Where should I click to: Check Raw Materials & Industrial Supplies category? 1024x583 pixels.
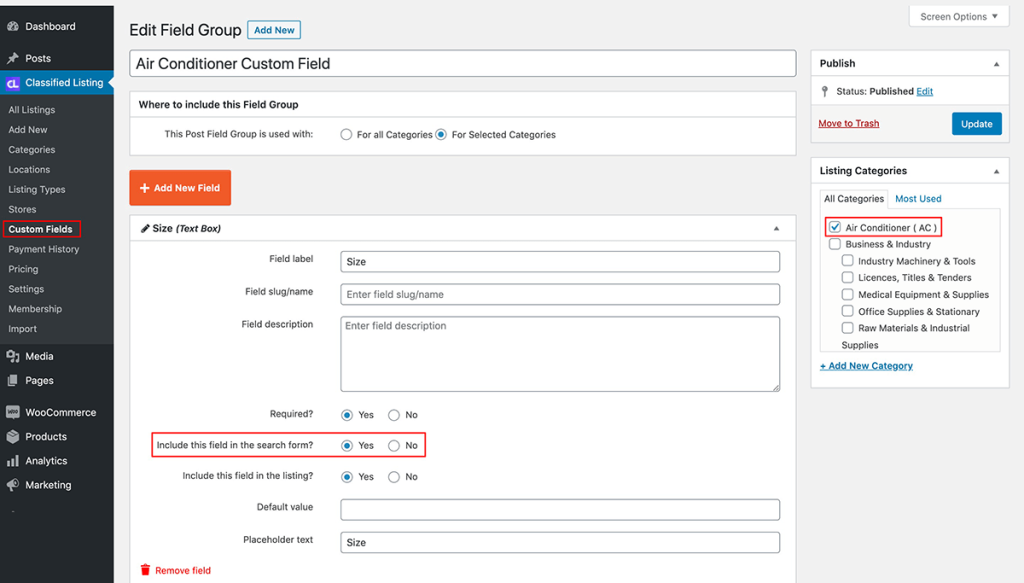click(848, 328)
